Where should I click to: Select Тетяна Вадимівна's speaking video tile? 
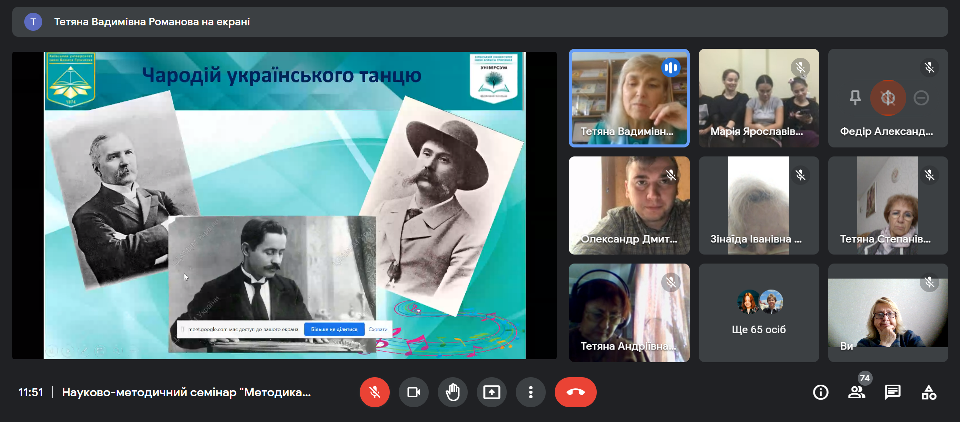click(x=629, y=97)
